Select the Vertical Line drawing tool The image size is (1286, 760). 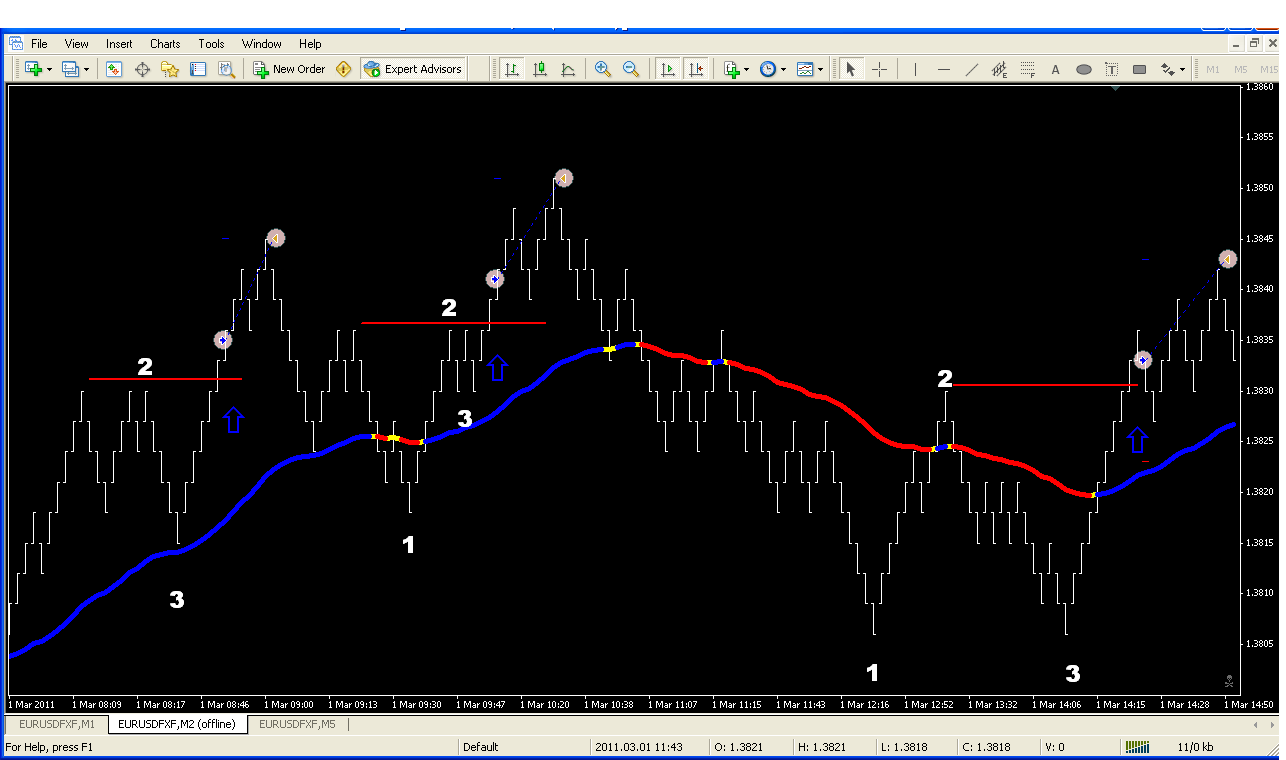(914, 69)
